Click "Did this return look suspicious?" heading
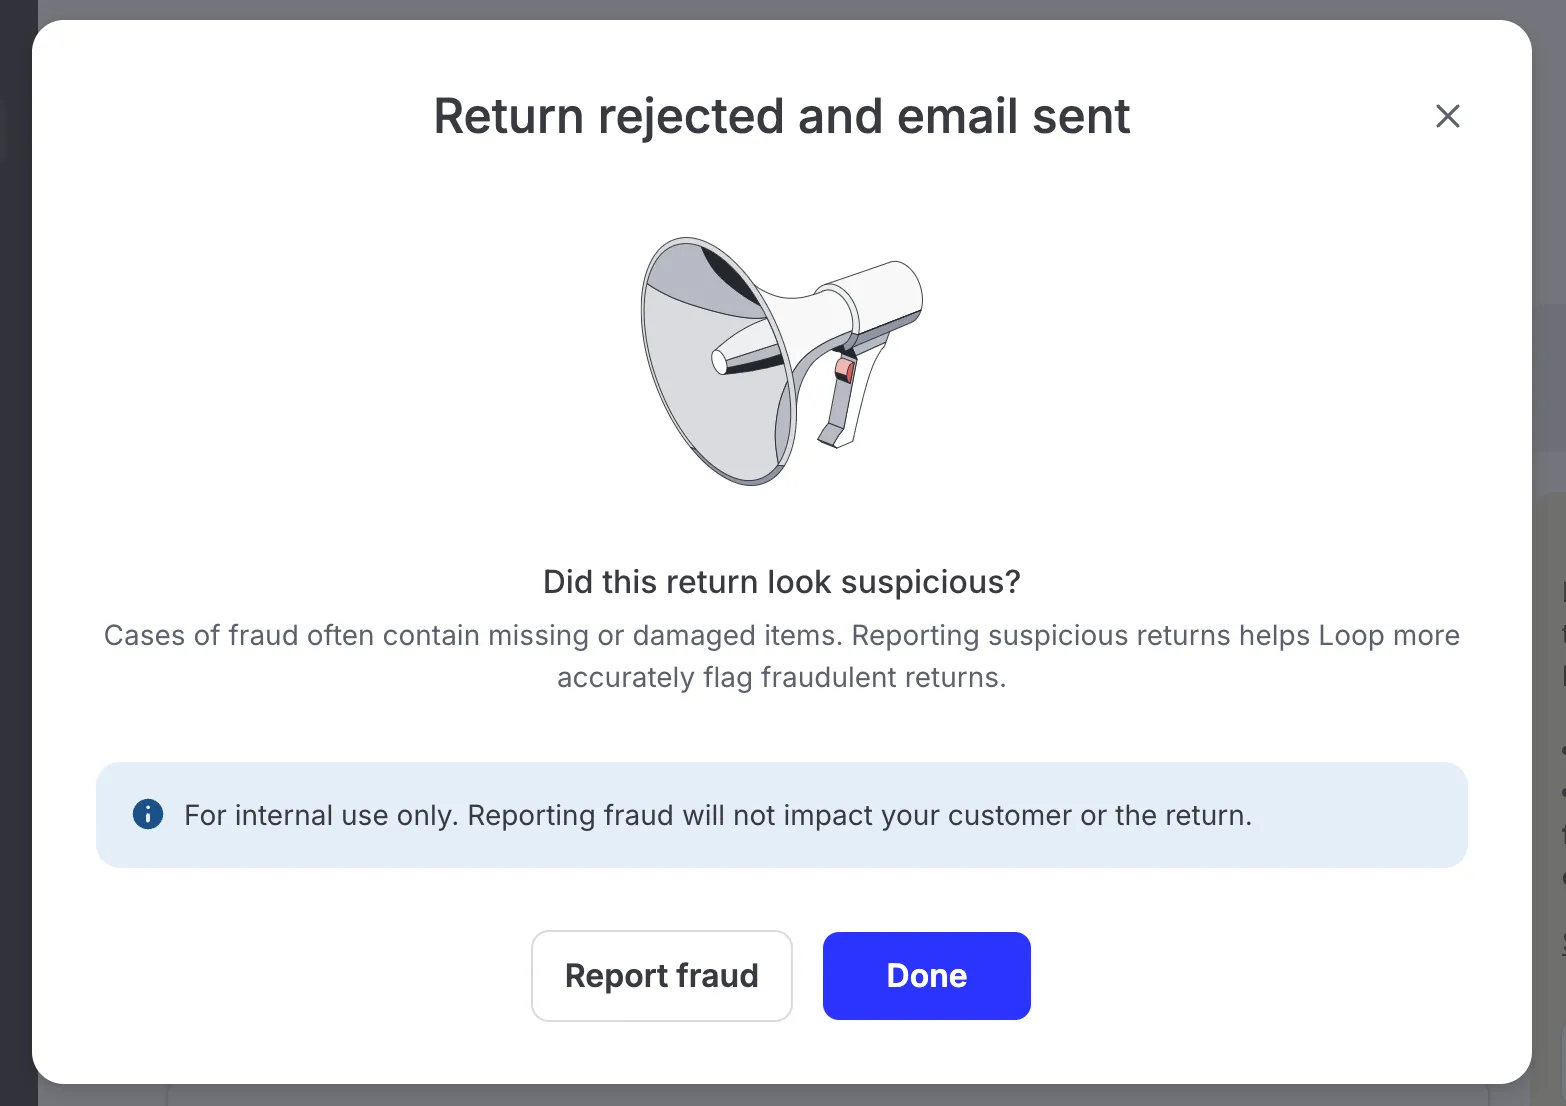Viewport: 1566px width, 1106px height. pos(782,582)
